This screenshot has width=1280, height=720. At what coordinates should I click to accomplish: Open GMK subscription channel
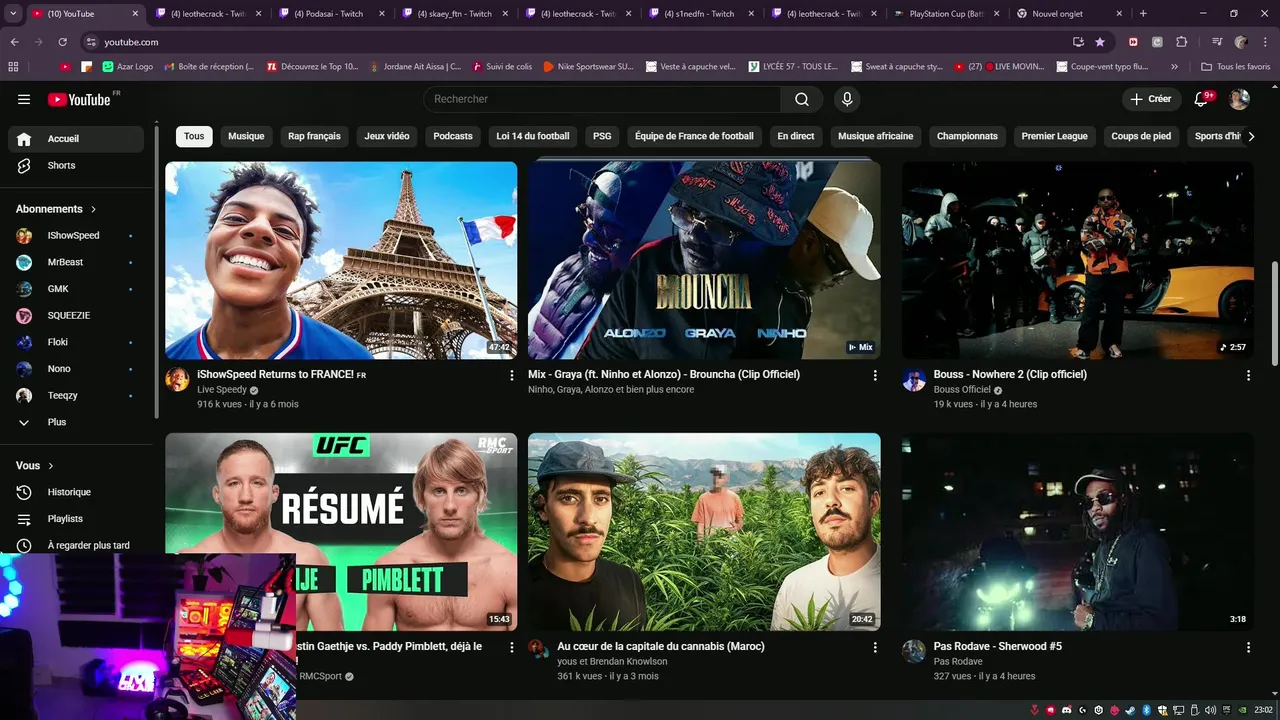[76, 289]
